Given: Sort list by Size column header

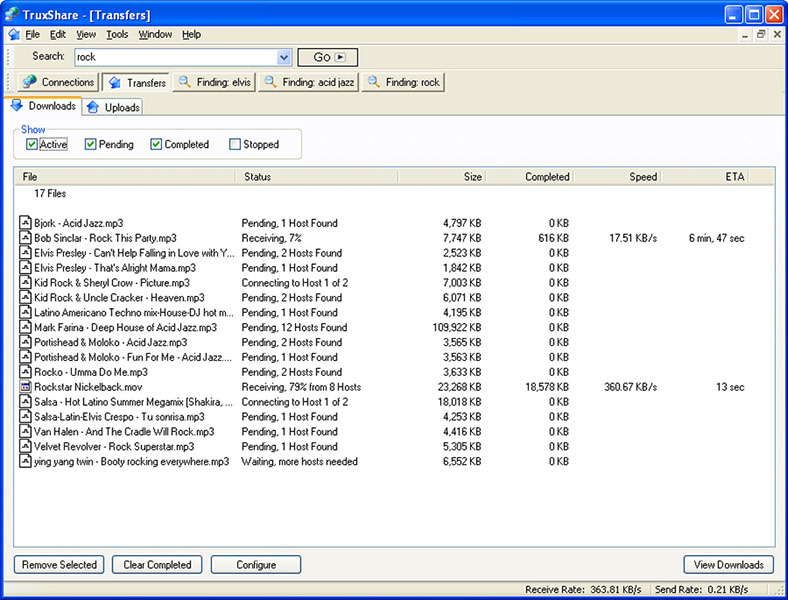Looking at the screenshot, I should [441, 177].
